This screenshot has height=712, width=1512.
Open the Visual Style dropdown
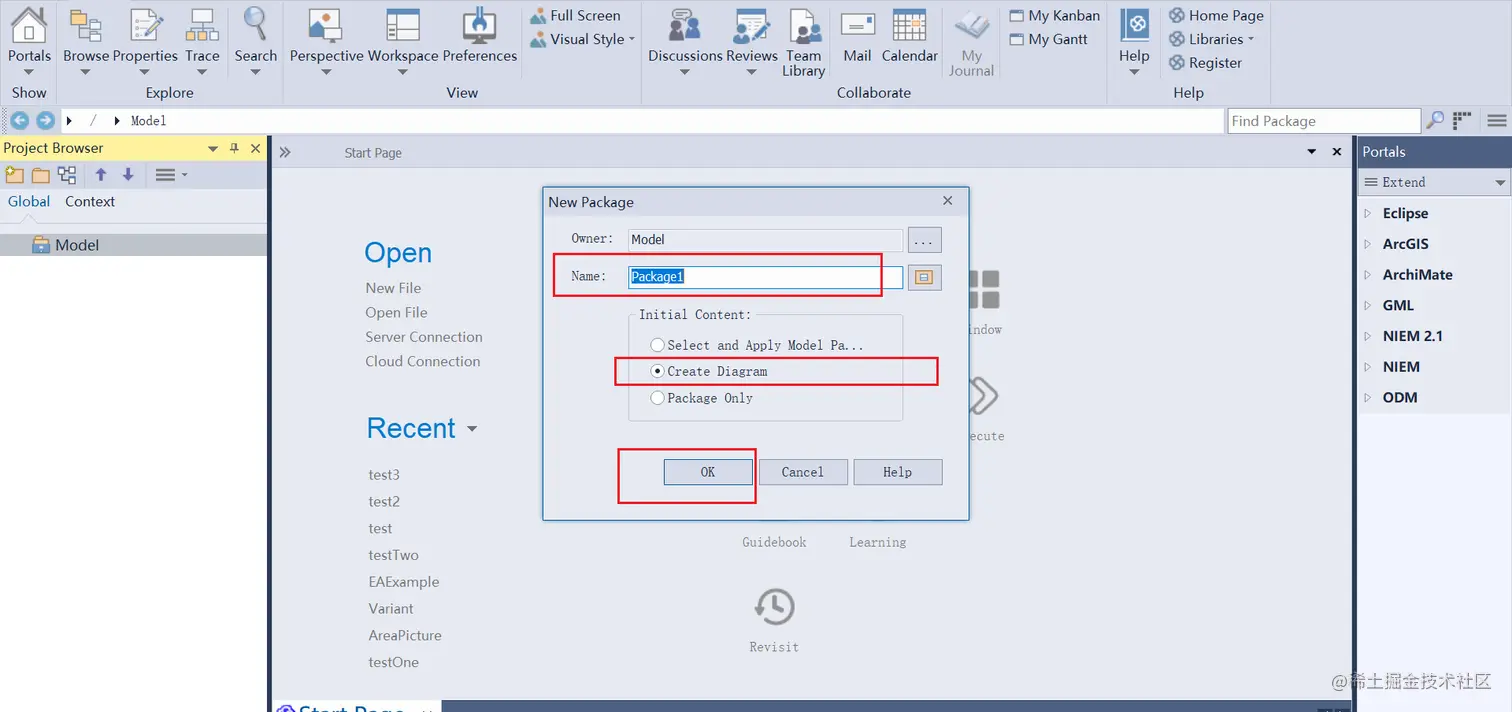pyautogui.click(x=582, y=39)
